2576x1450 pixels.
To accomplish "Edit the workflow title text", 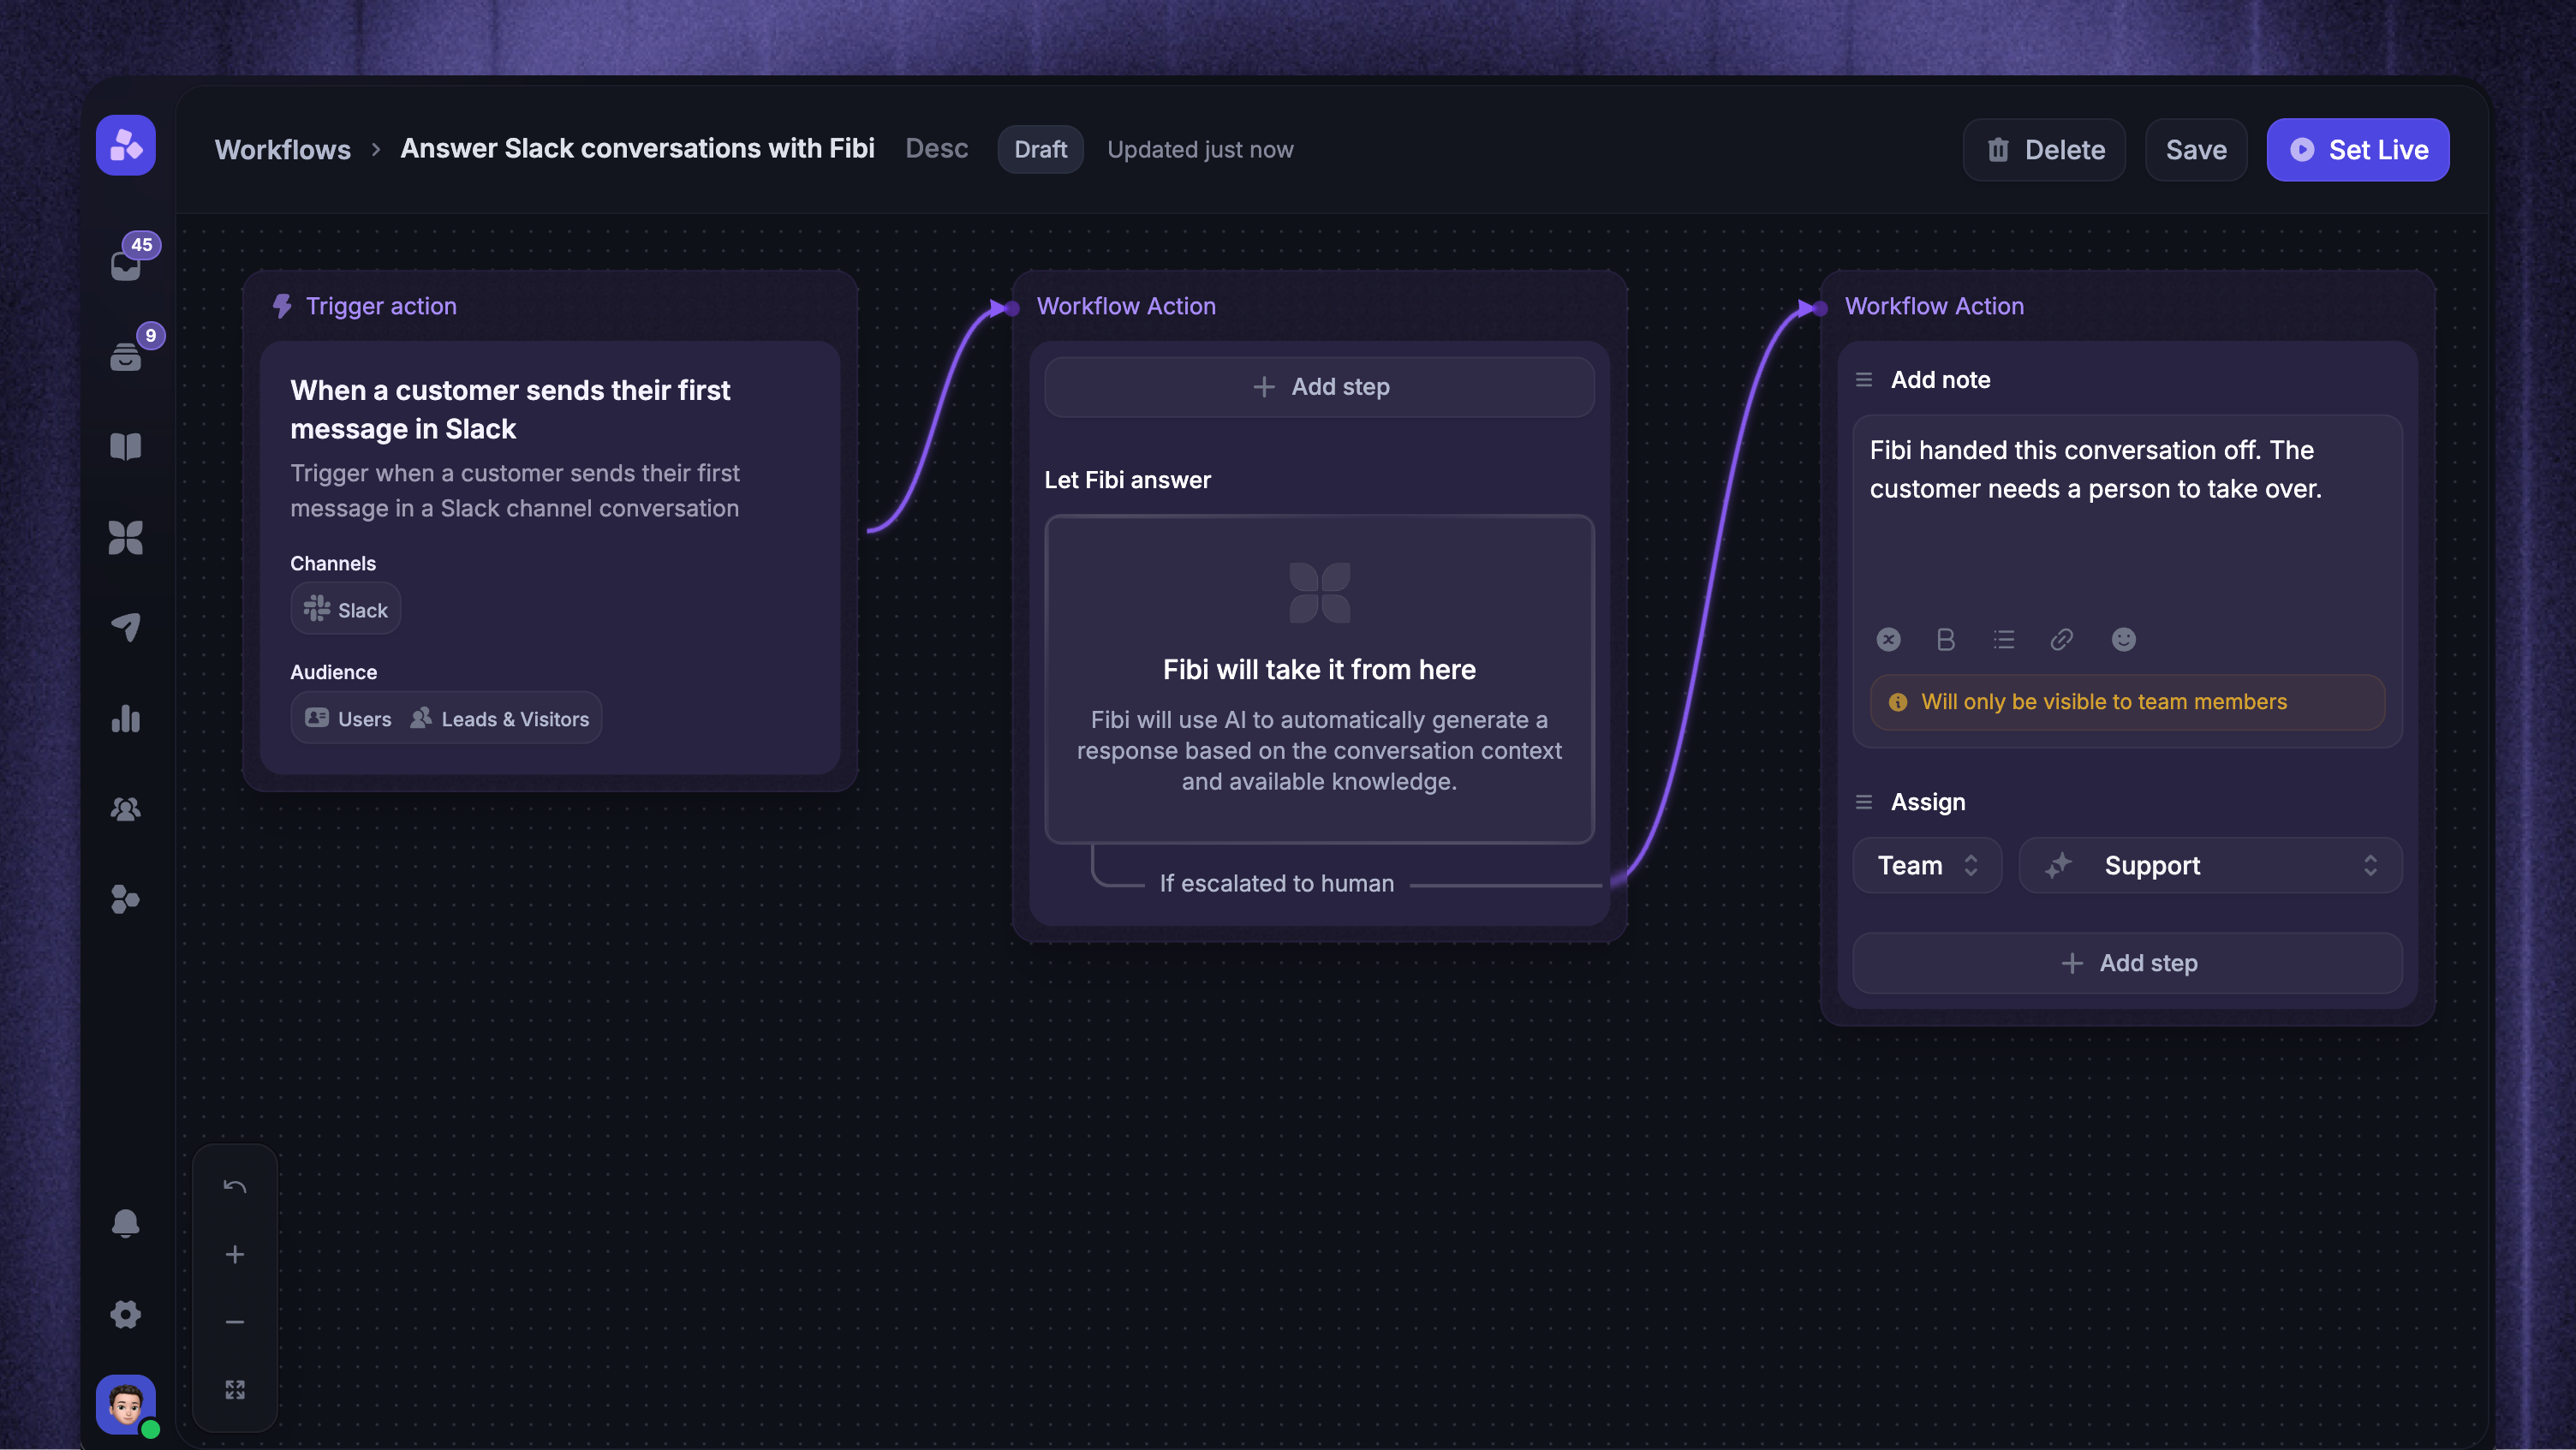I will (x=638, y=148).
